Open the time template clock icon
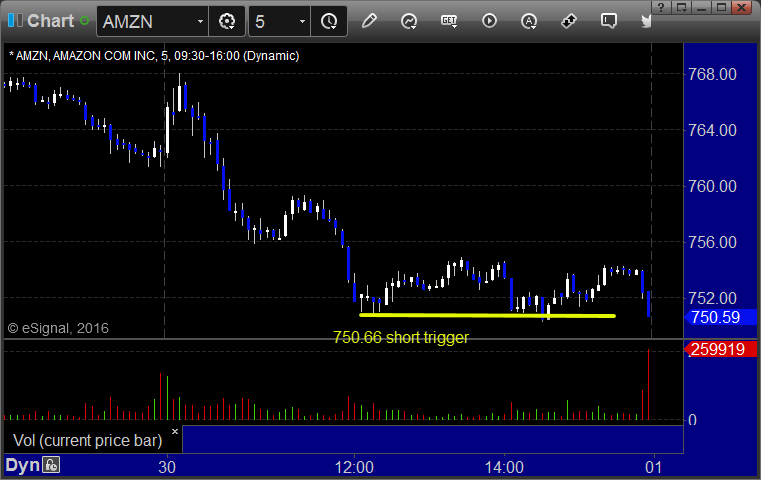This screenshot has height=480, width=761. (329, 21)
